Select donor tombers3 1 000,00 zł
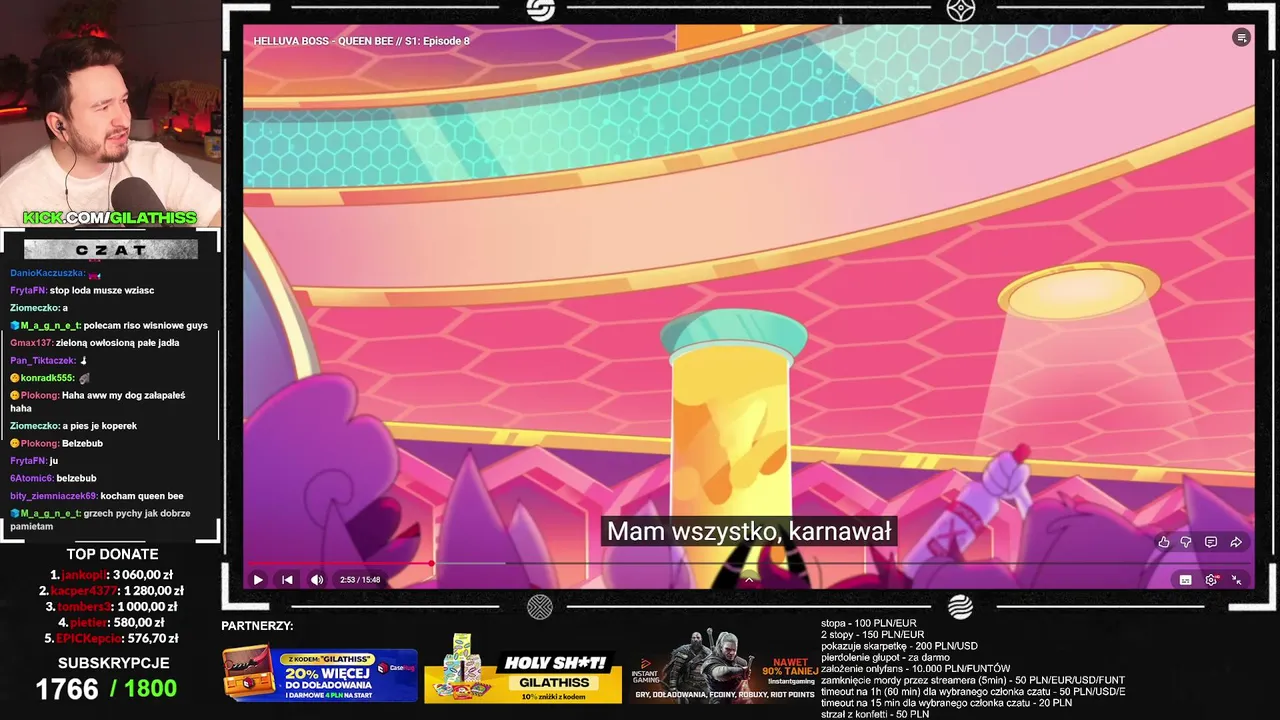 point(112,607)
